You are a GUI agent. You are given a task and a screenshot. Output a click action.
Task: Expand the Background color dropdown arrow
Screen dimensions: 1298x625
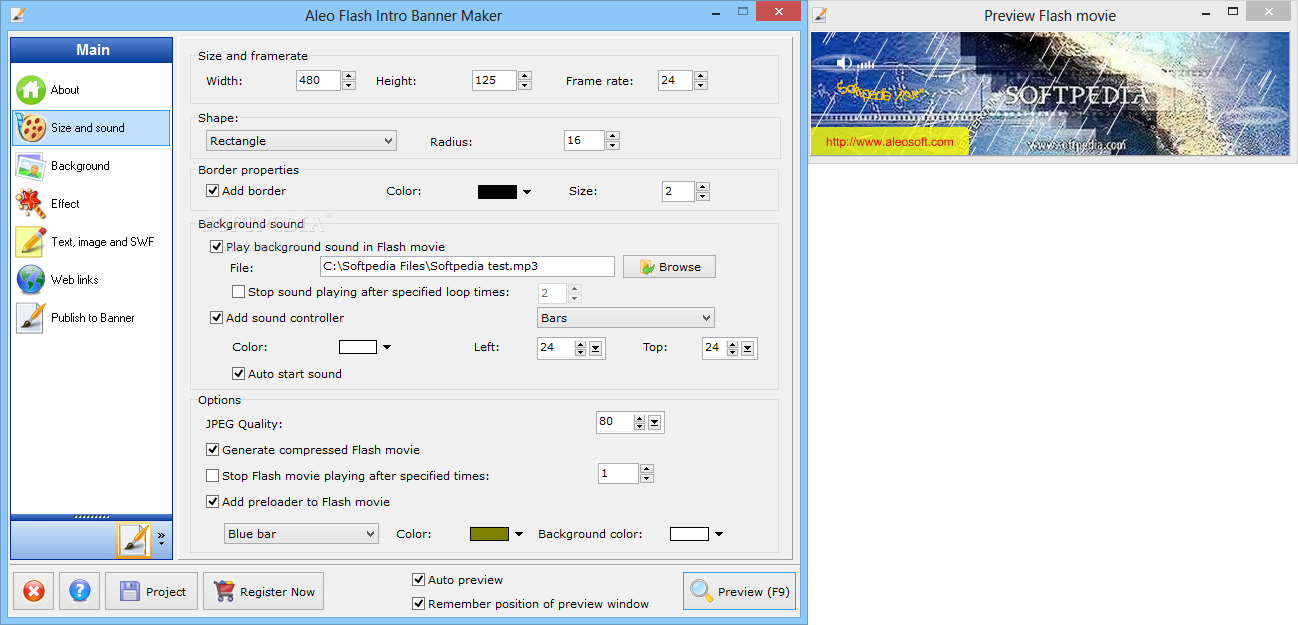pos(718,535)
